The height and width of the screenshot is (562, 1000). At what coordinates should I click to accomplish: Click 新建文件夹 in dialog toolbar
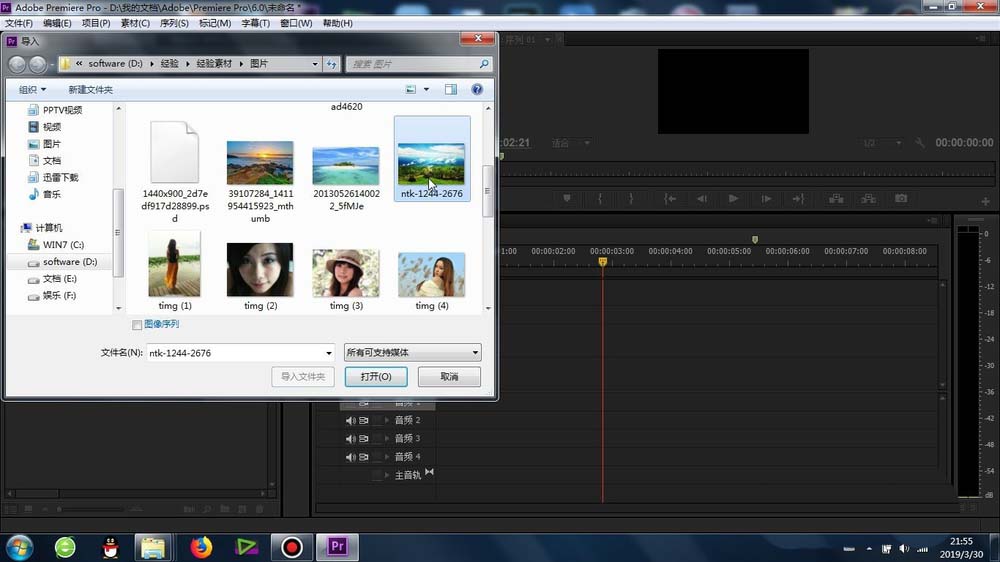point(91,90)
